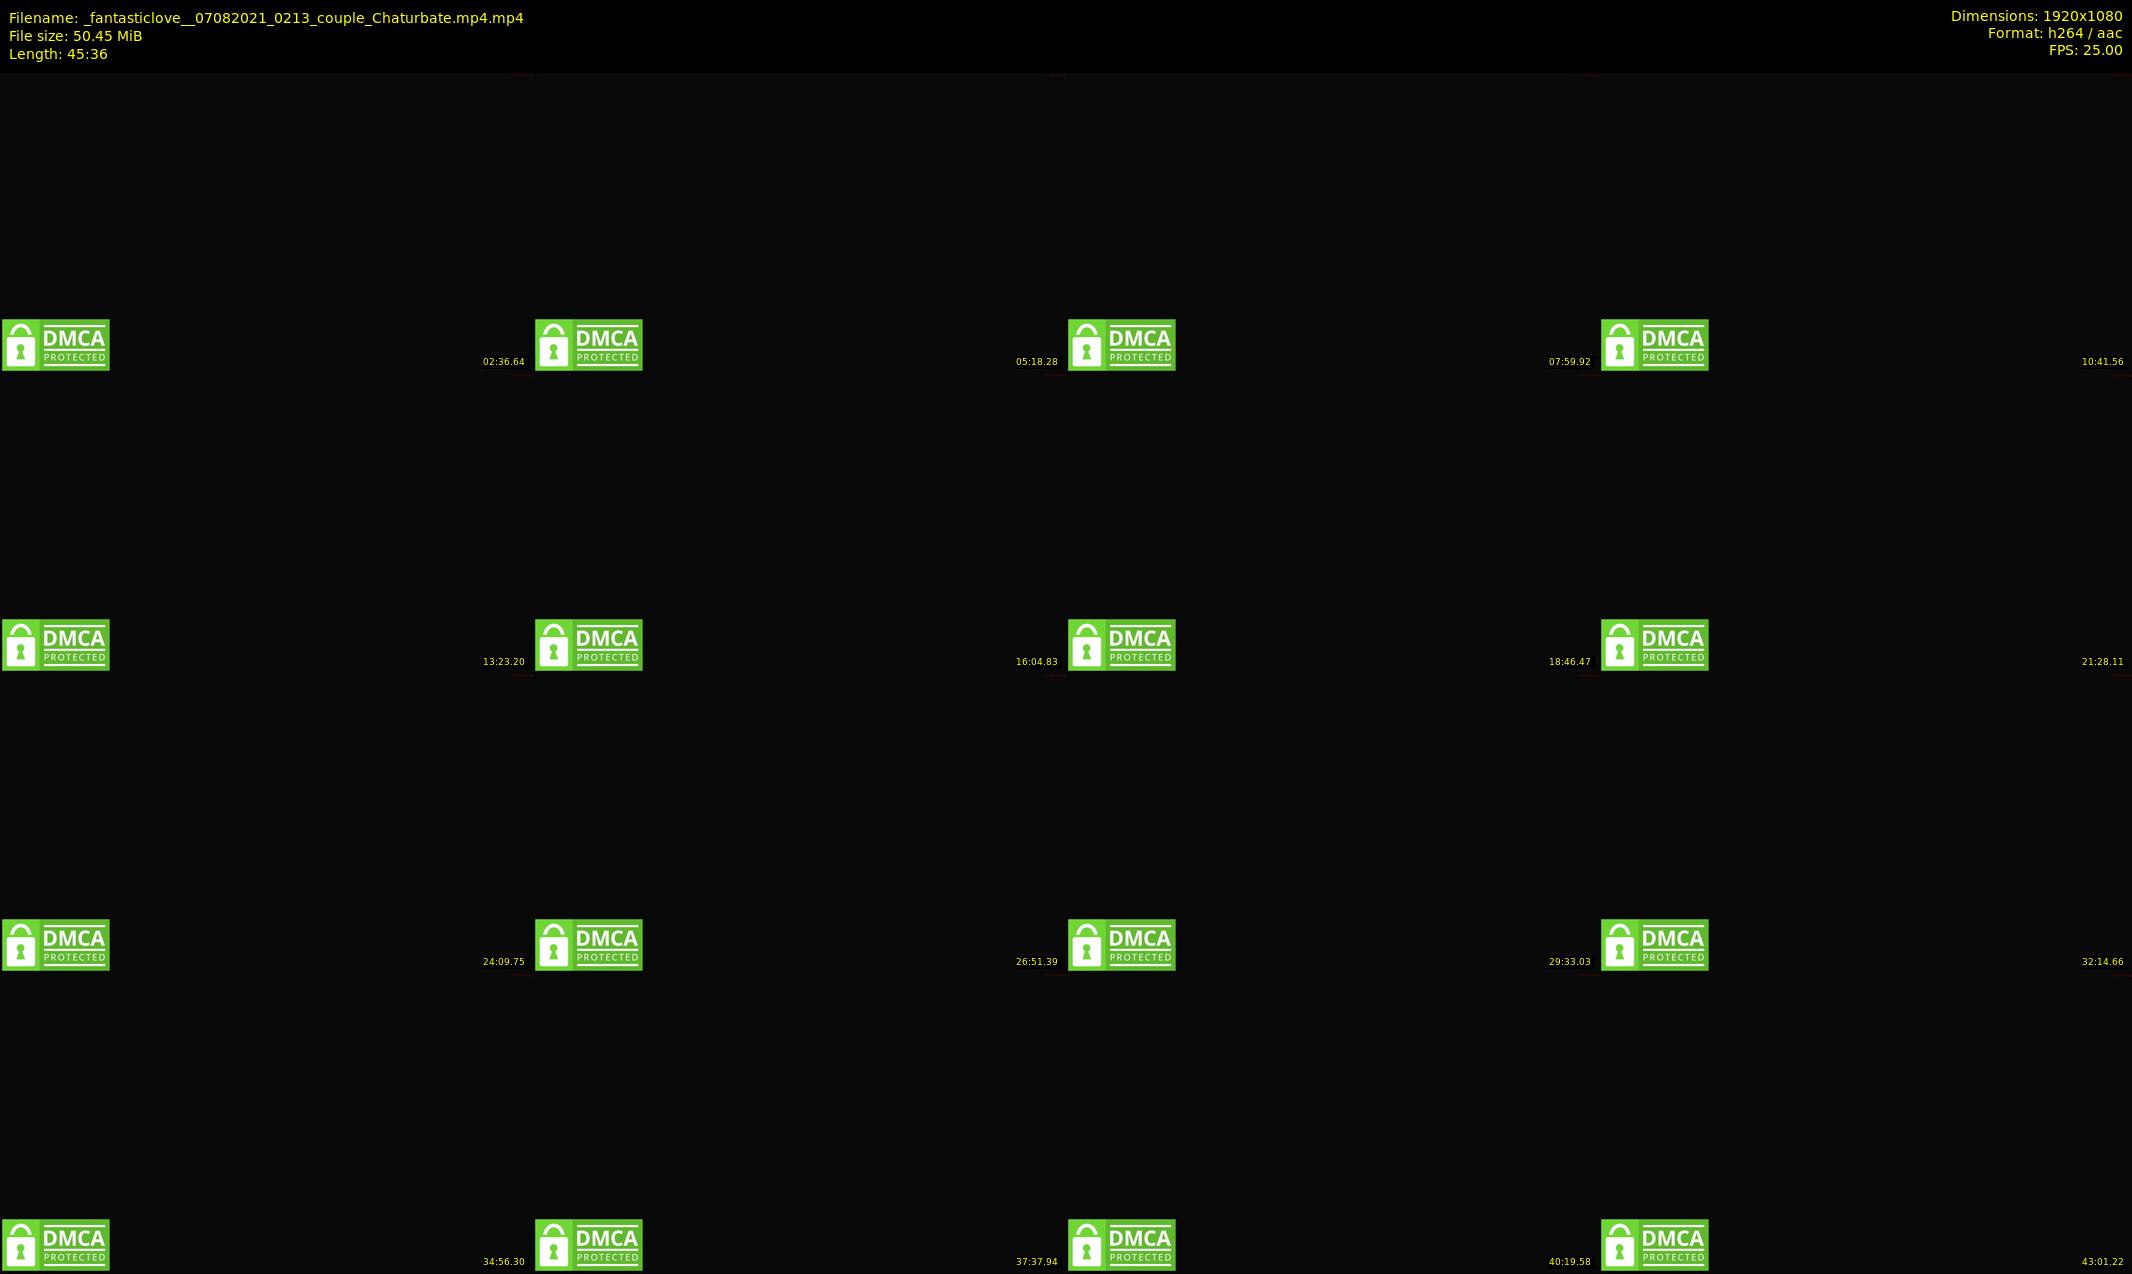Screen dimensions: 2132x1274
Task: Click DMCA badge in the 43:01.22 thumbnail
Action: 1655,1245
